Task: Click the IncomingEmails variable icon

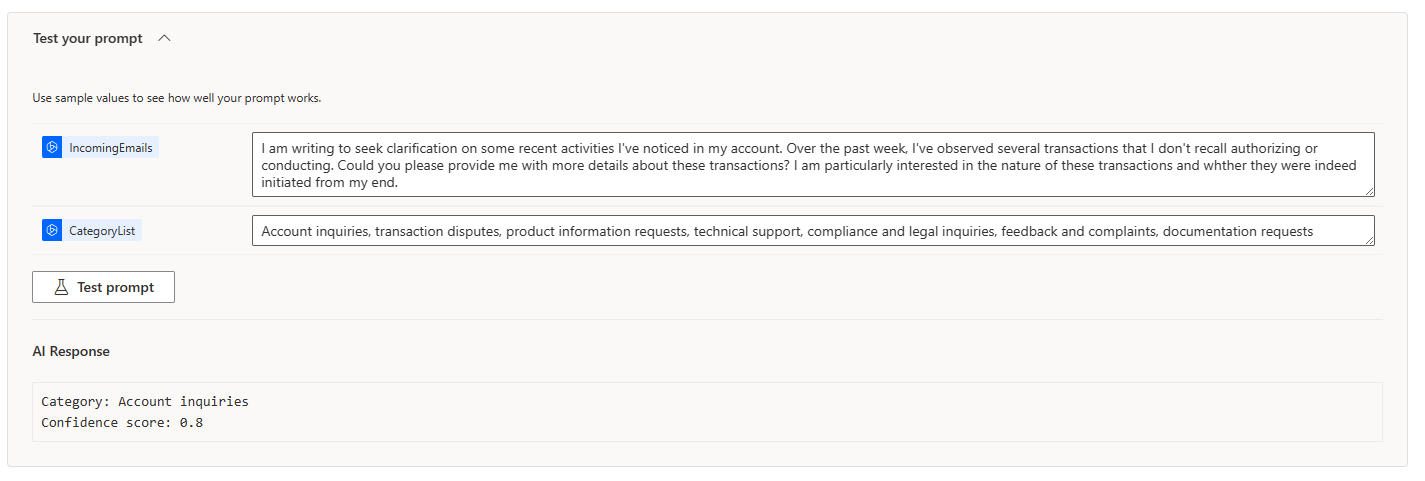Action: pyautogui.click(x=53, y=147)
